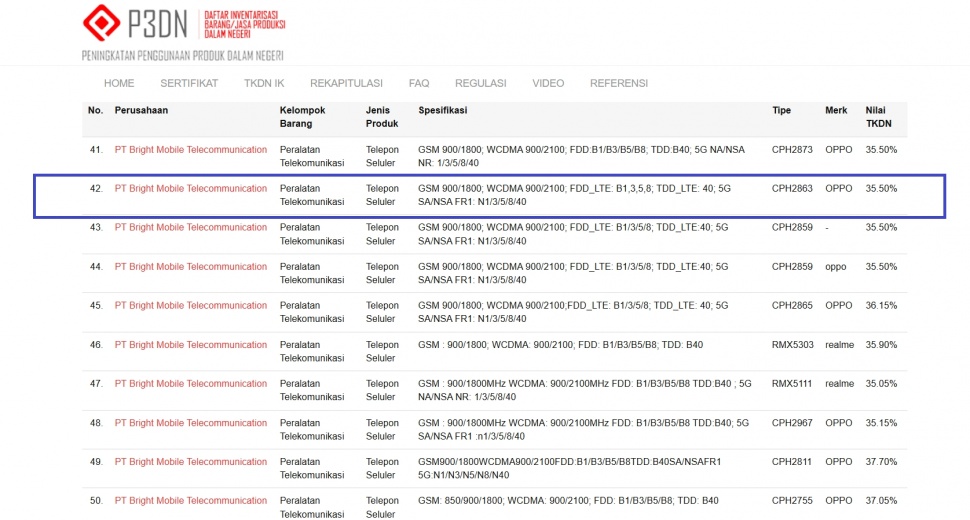Image resolution: width=970 pixels, height=520 pixels.
Task: Click the specification text in row 46
Action: click(x=560, y=345)
